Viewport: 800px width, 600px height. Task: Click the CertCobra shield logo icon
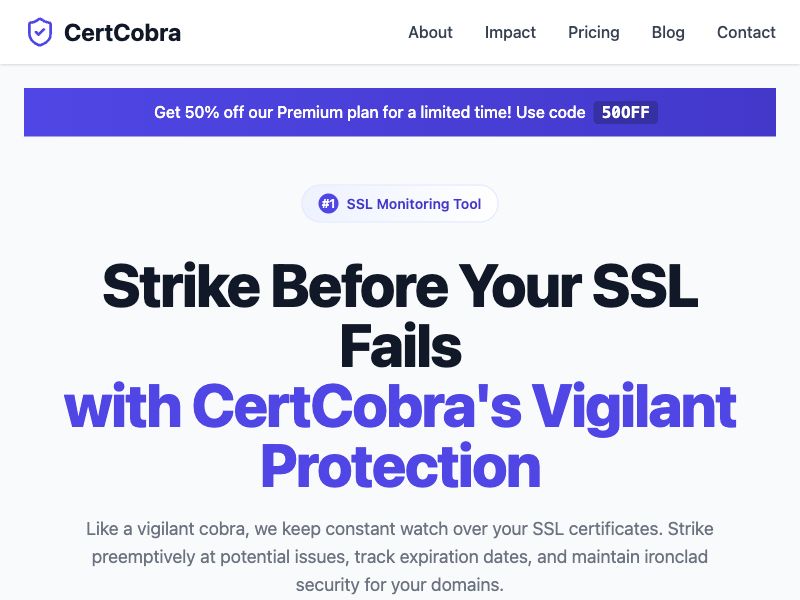coord(39,32)
